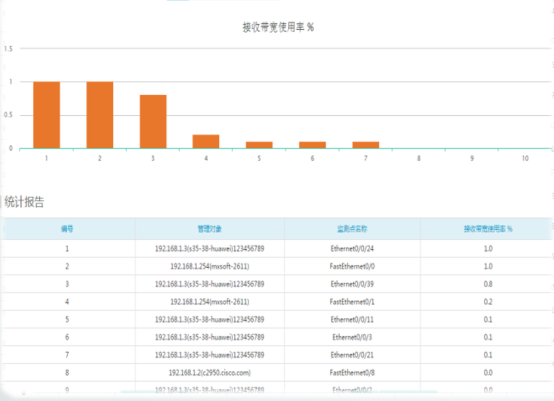Select the Ethernet0/0/39 monitoring point
Image resolution: width=554 pixels, height=401 pixels.
tap(352, 284)
